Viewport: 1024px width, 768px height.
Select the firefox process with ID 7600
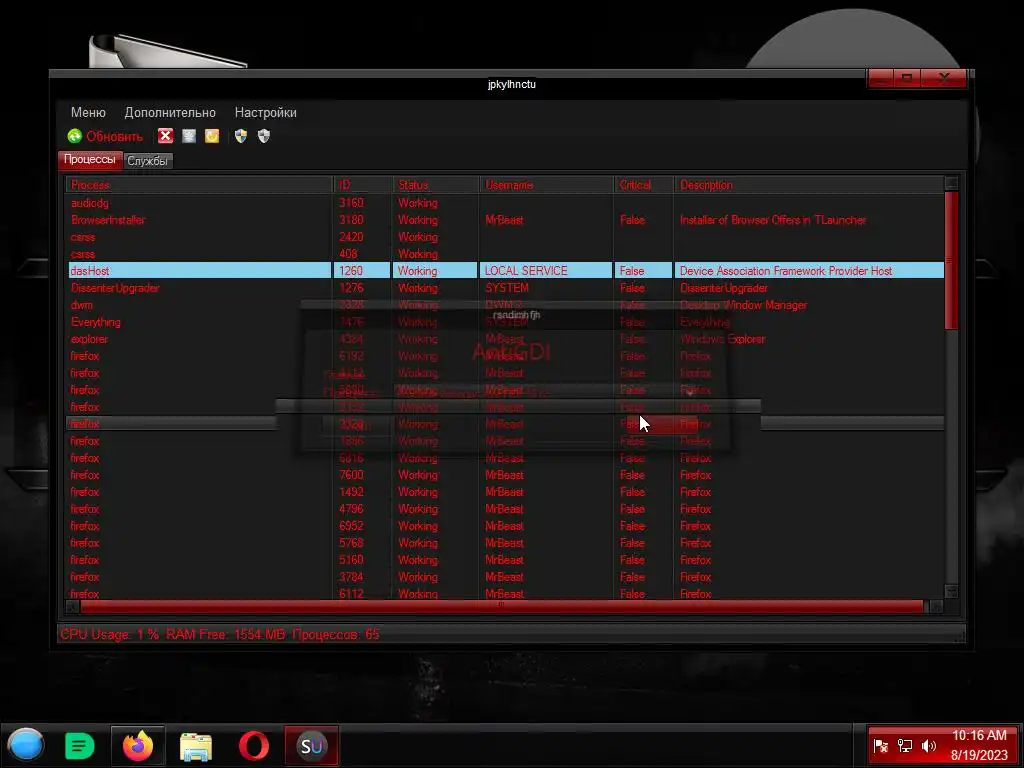[x=506, y=475]
